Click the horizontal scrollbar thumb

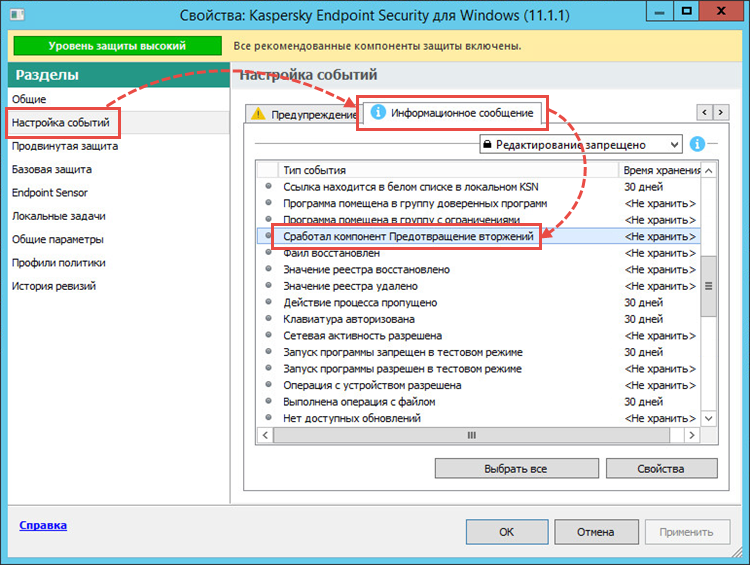click(x=472, y=435)
